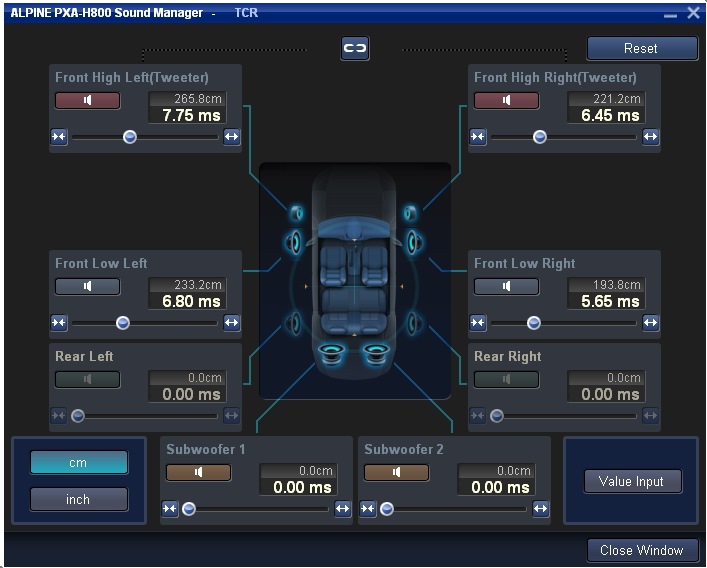Toggle mute for Front High Left tweeter

[x=87, y=100]
